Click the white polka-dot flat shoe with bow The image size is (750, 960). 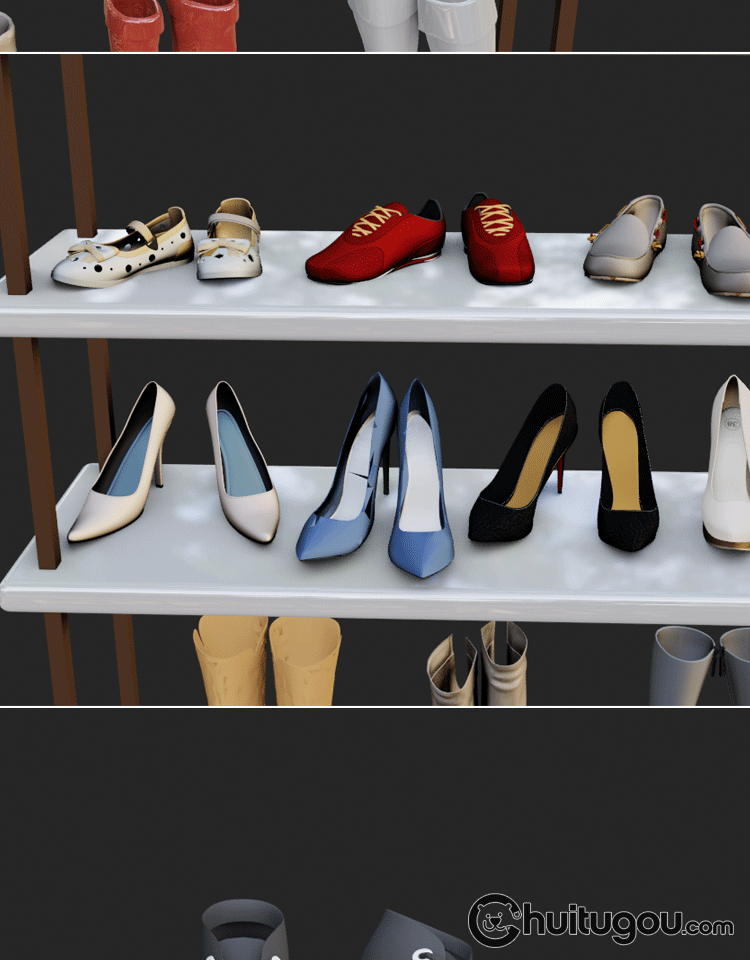tap(122, 248)
